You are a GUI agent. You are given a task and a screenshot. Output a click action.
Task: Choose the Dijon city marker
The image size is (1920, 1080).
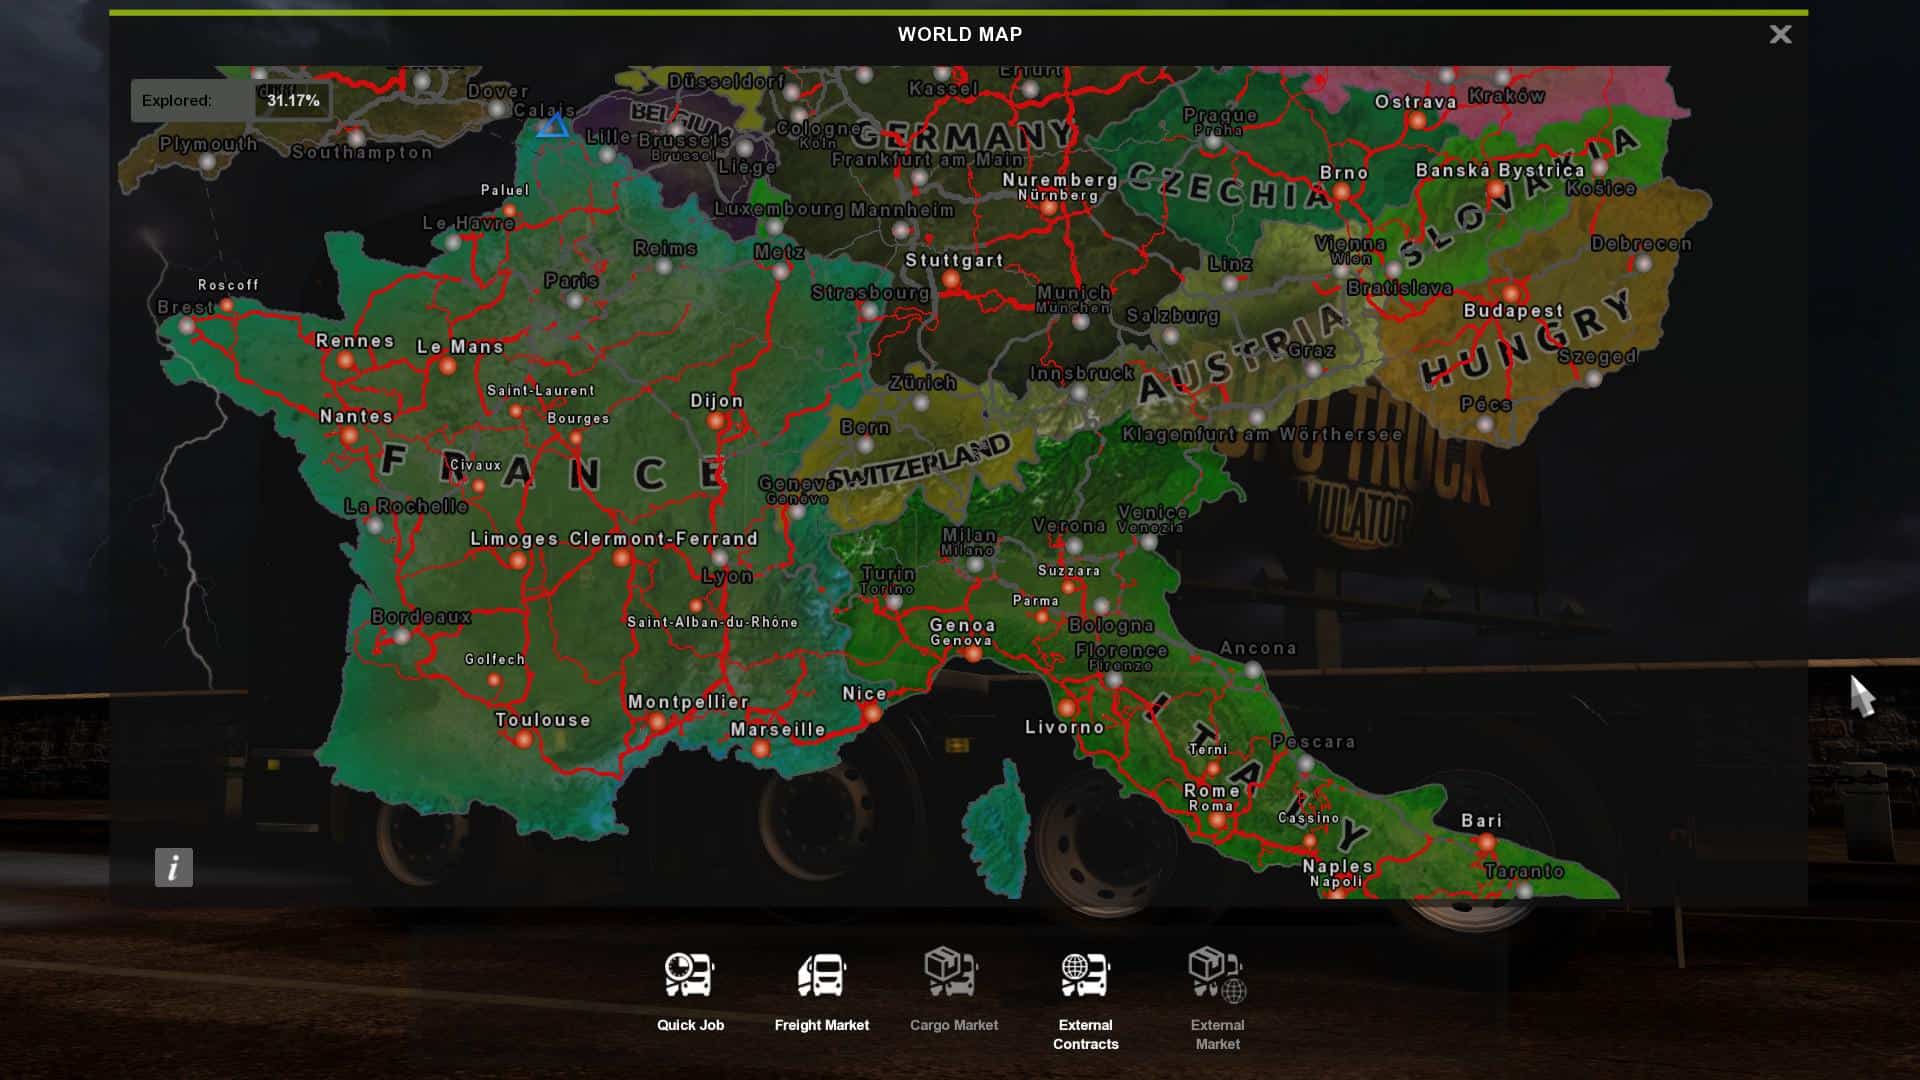coord(716,421)
